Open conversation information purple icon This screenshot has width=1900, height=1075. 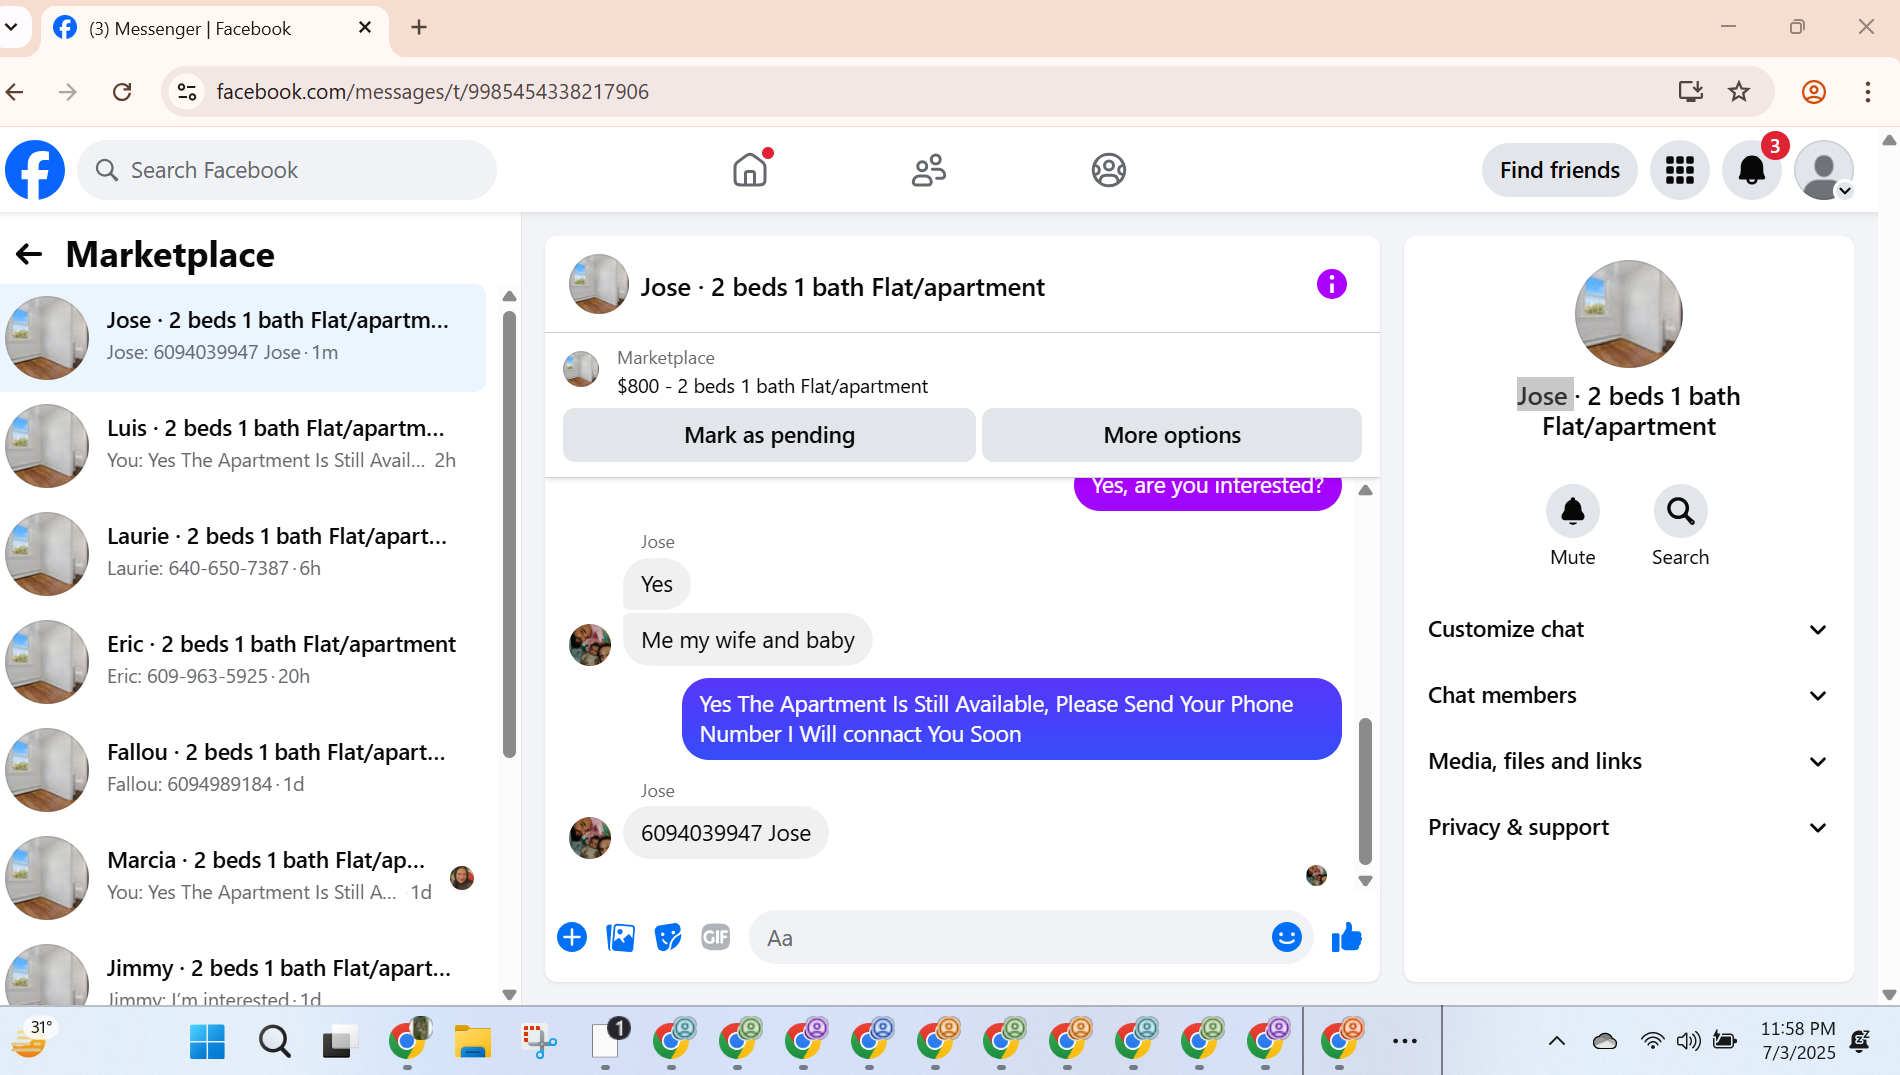pos(1331,284)
